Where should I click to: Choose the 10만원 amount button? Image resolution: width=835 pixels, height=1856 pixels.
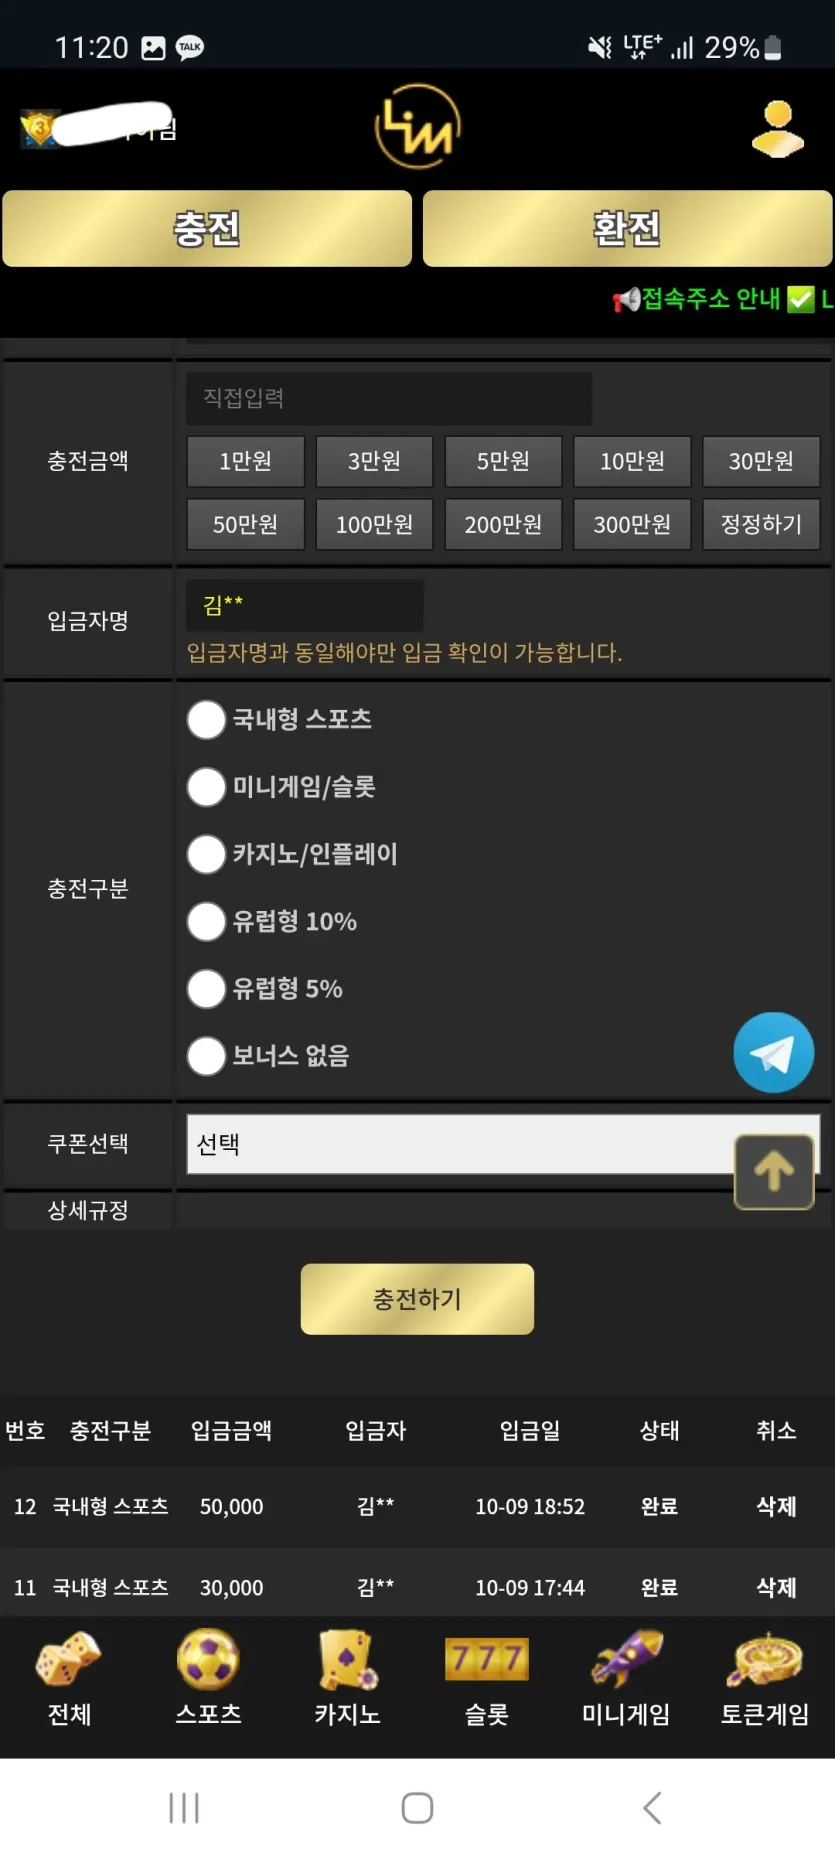point(632,461)
